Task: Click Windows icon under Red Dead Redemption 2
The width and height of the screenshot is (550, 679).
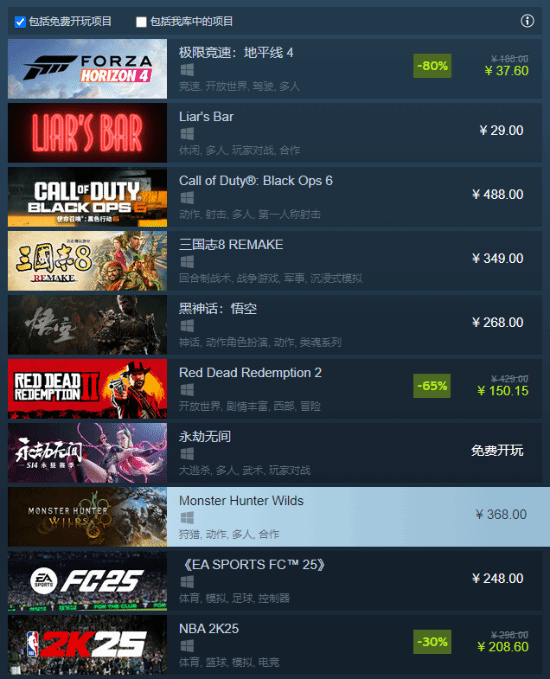Action: pyautogui.click(x=187, y=390)
